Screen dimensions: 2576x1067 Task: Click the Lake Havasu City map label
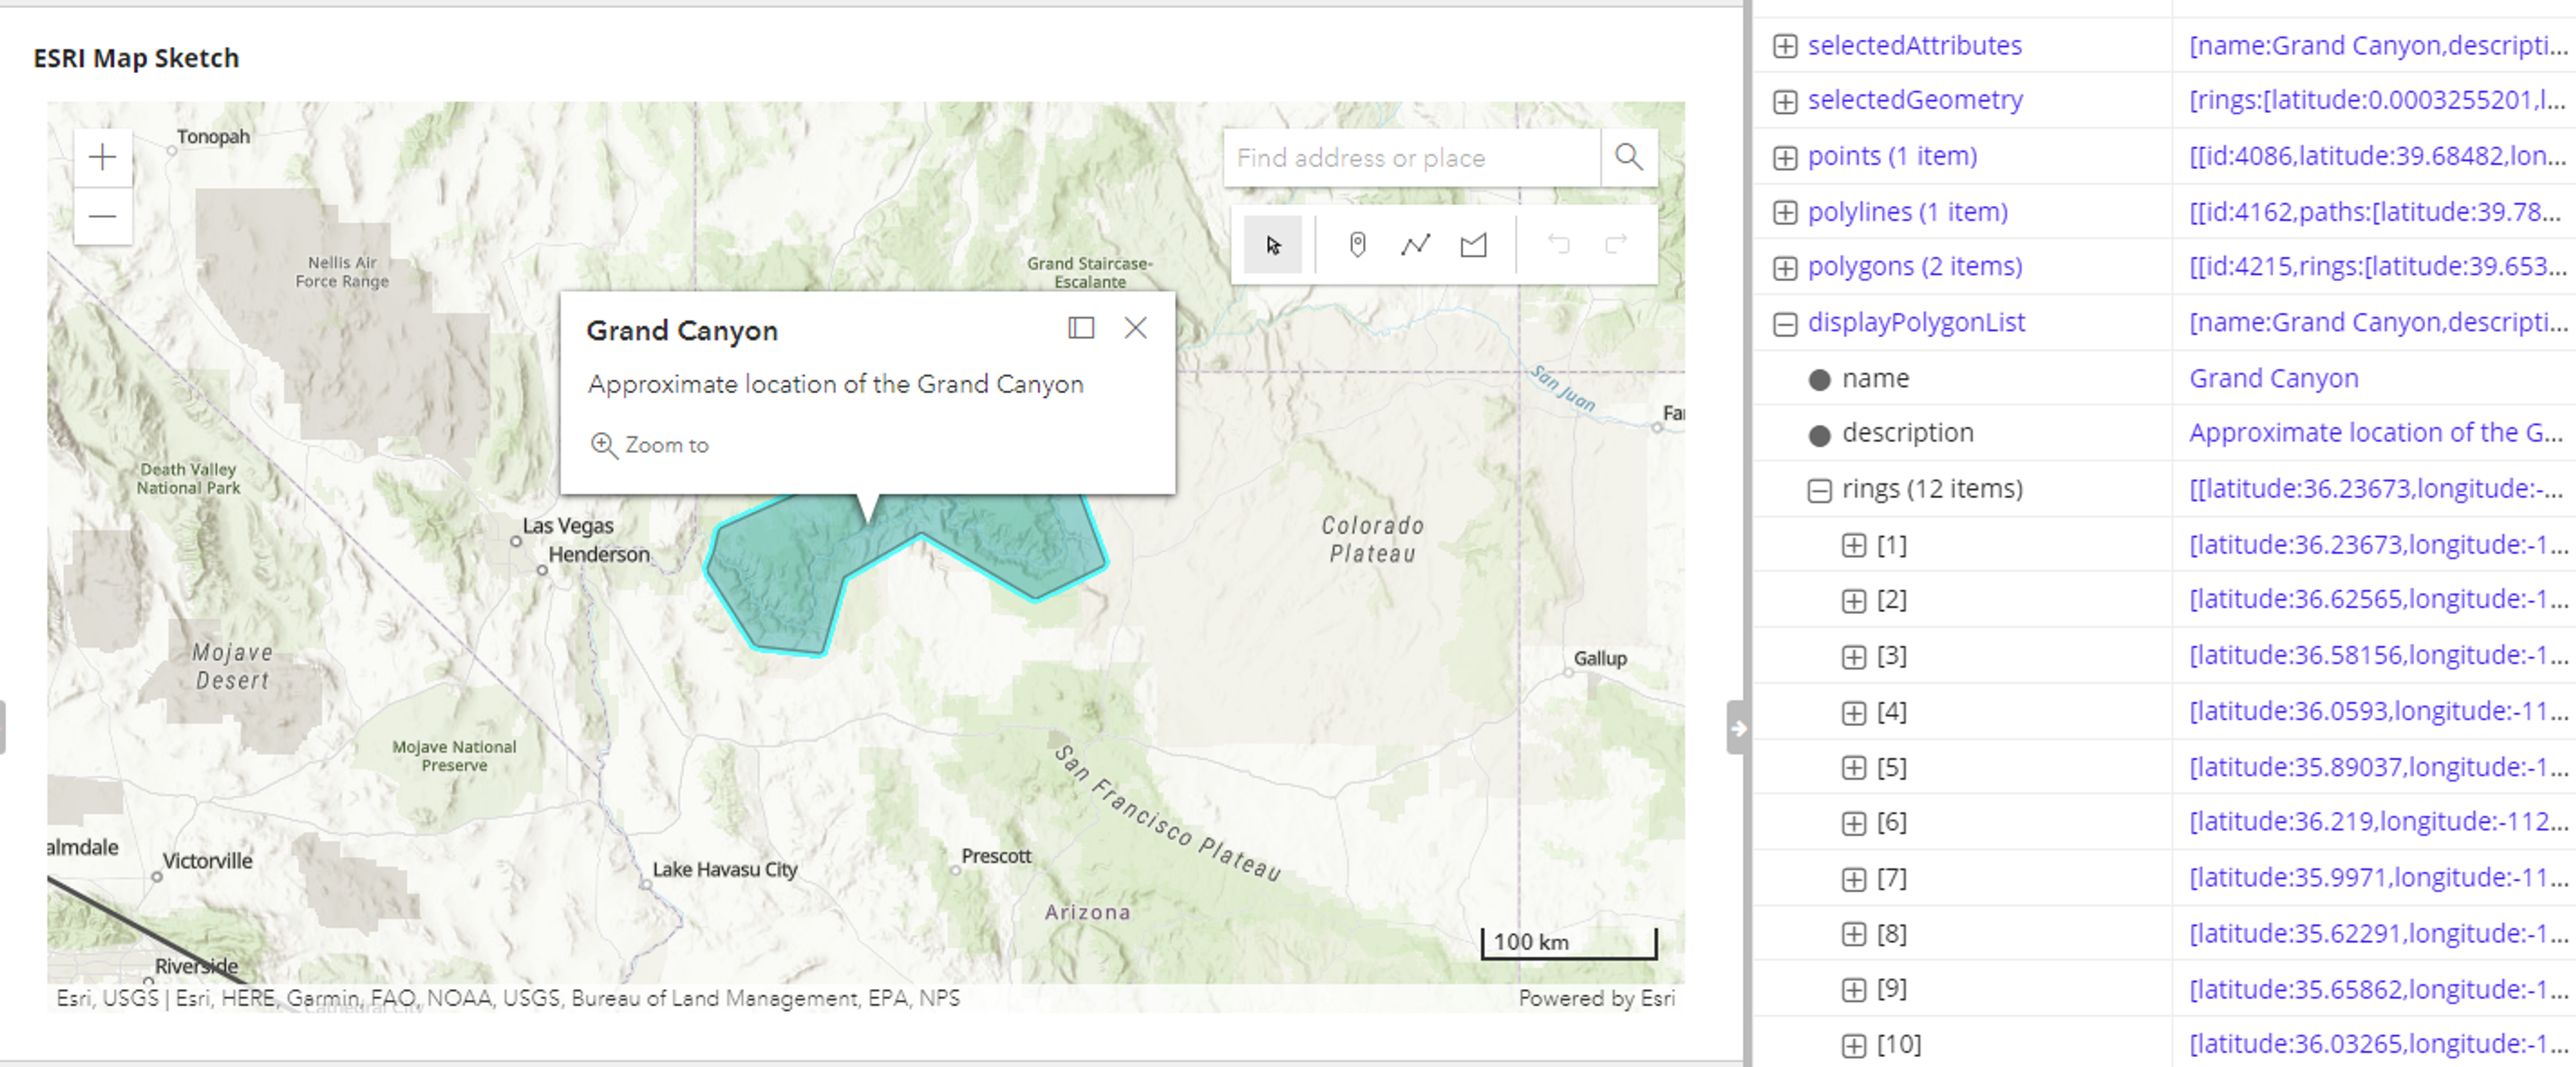(x=725, y=869)
